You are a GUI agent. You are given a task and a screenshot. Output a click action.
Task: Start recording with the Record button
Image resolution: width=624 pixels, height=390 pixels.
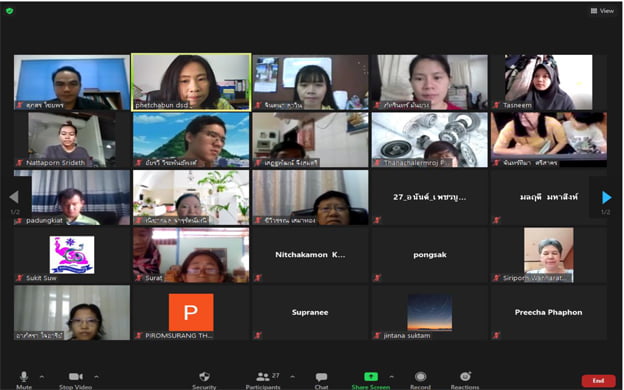420,379
